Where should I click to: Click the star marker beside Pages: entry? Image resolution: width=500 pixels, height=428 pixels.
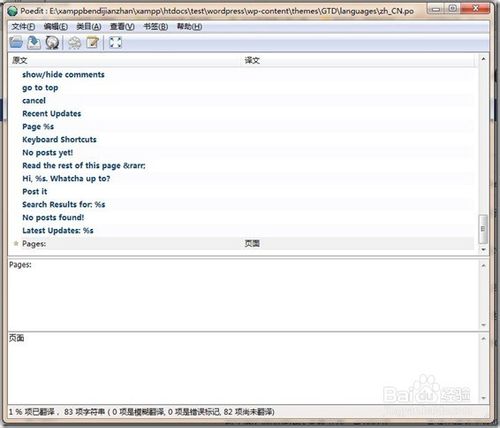pyautogui.click(x=16, y=244)
